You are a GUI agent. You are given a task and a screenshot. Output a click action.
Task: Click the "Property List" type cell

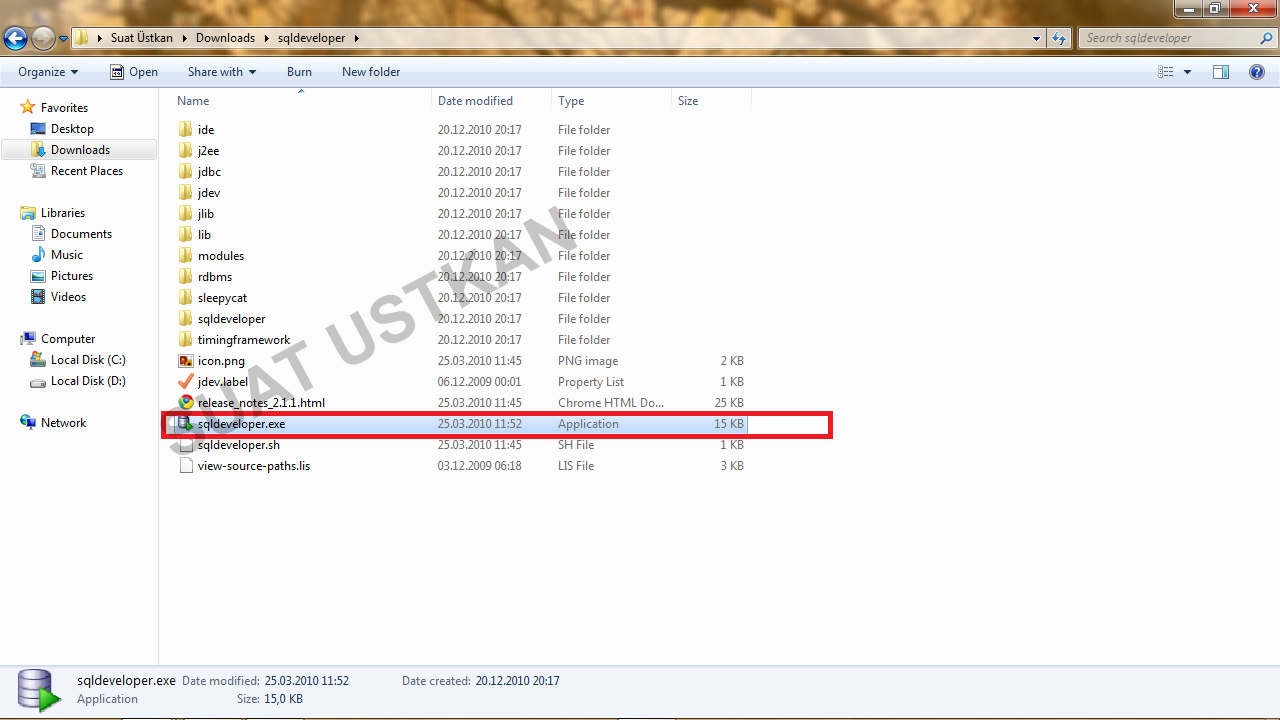click(591, 382)
